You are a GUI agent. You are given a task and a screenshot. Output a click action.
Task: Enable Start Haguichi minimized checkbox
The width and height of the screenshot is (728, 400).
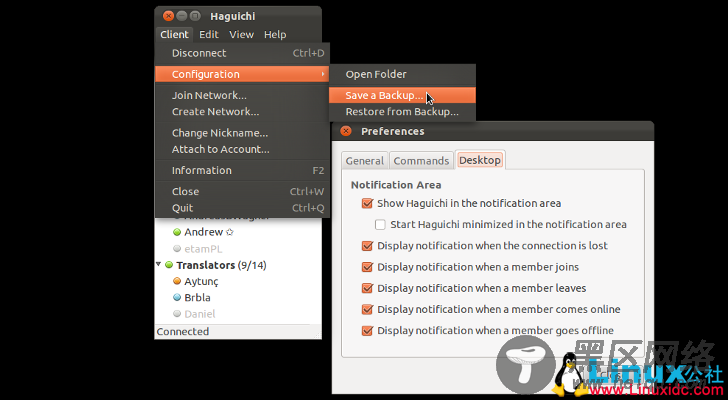(380, 225)
